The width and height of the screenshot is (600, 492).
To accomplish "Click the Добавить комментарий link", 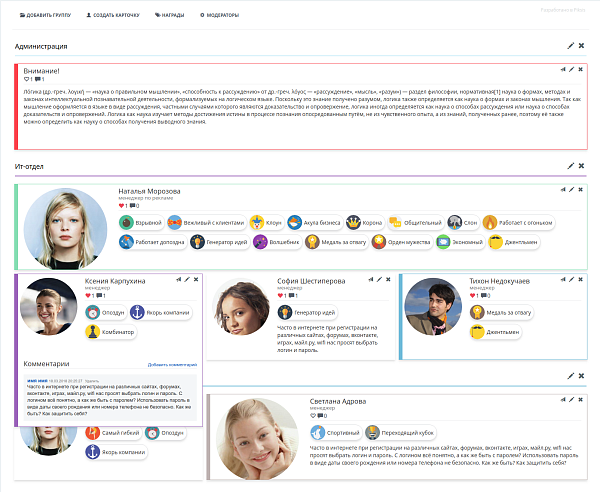I will tap(173, 365).
